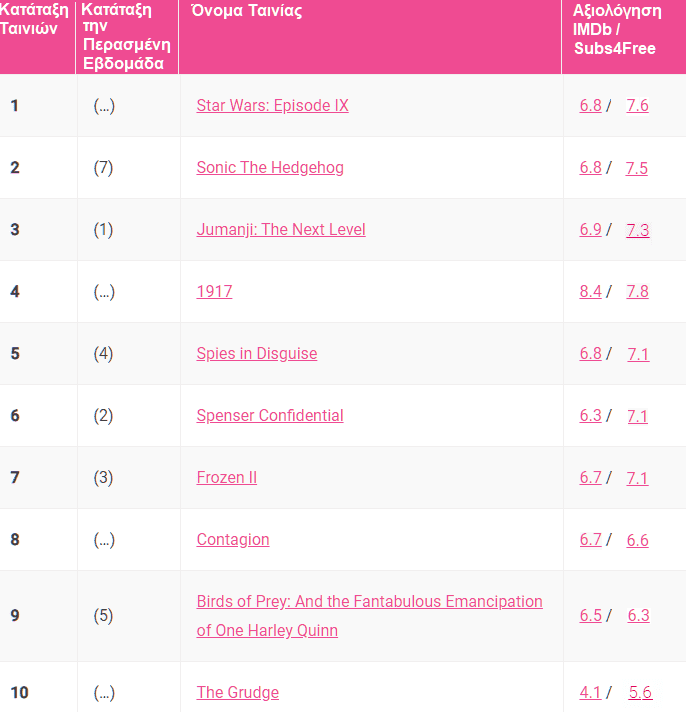This screenshot has height=712, width=686.
Task: Open the Sonic The Hedgehog movie link
Action: [270, 168]
